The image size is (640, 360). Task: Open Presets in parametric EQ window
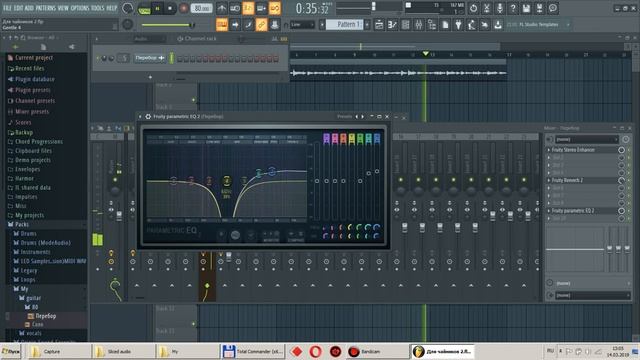point(344,116)
